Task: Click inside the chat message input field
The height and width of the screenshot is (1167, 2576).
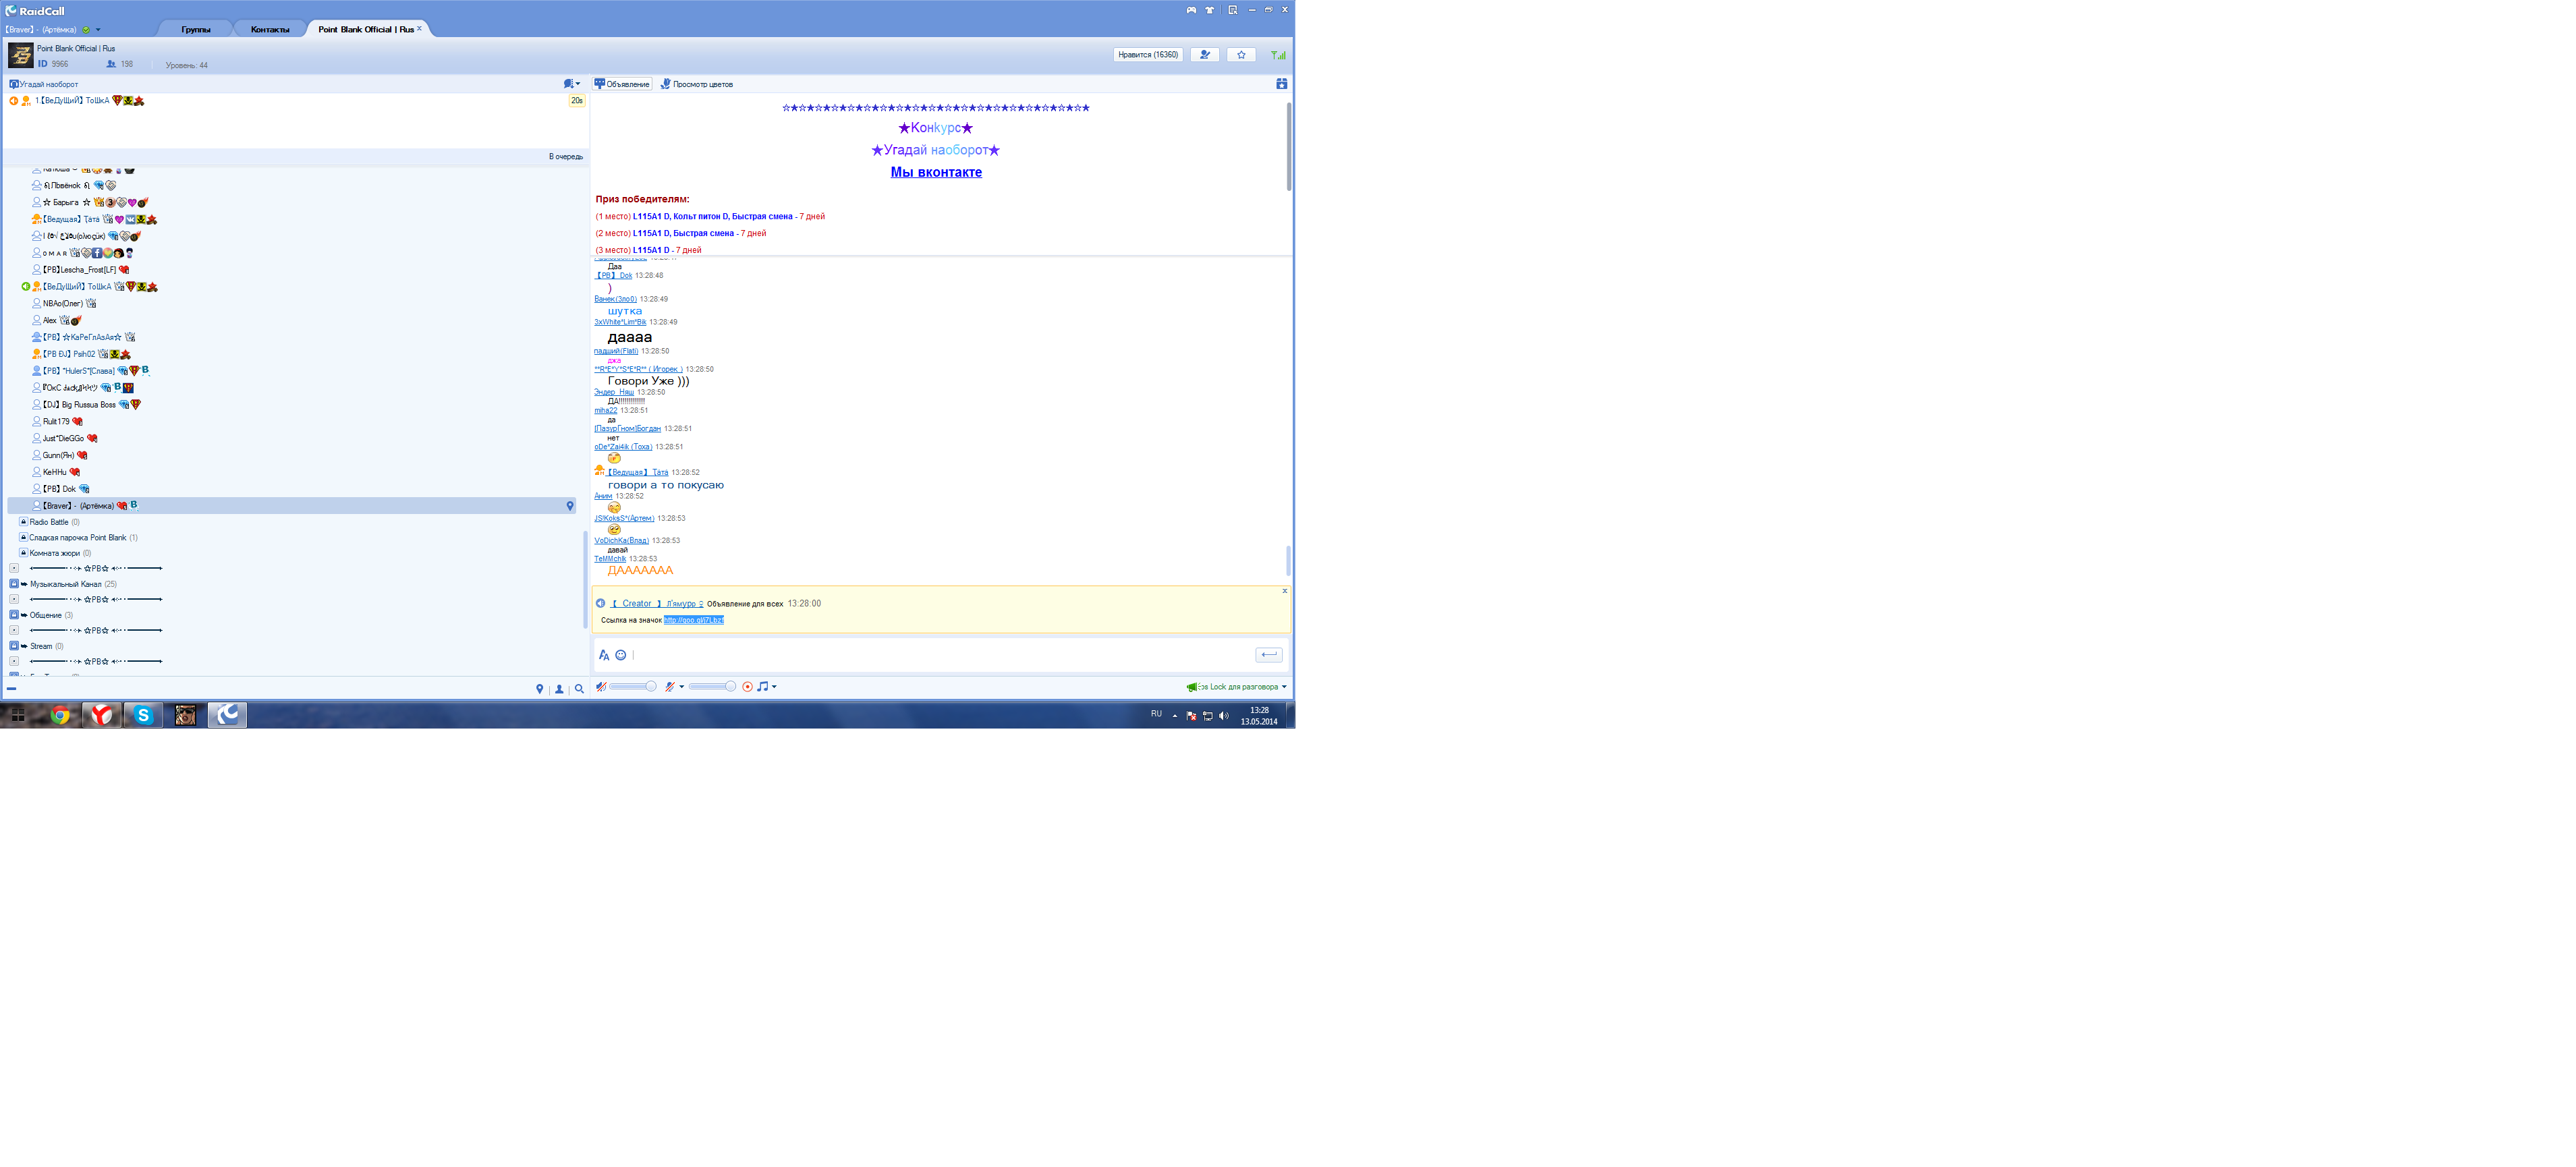Action: tap(940, 655)
